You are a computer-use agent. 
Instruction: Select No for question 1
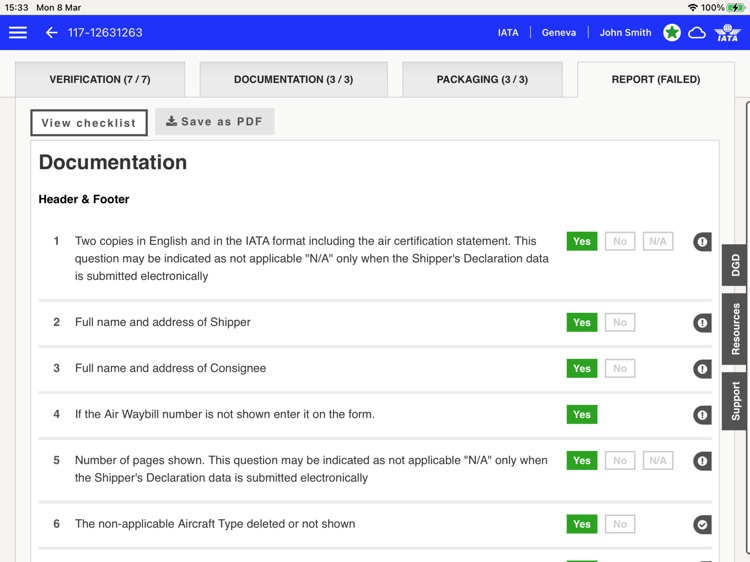pos(620,241)
